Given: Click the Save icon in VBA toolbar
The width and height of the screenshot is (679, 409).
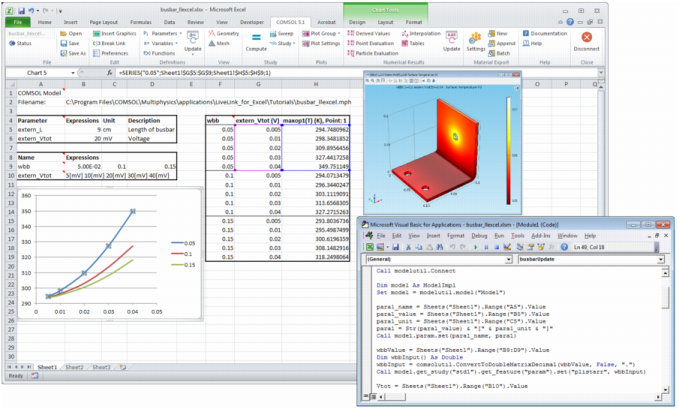Looking at the screenshot, I should pos(395,247).
